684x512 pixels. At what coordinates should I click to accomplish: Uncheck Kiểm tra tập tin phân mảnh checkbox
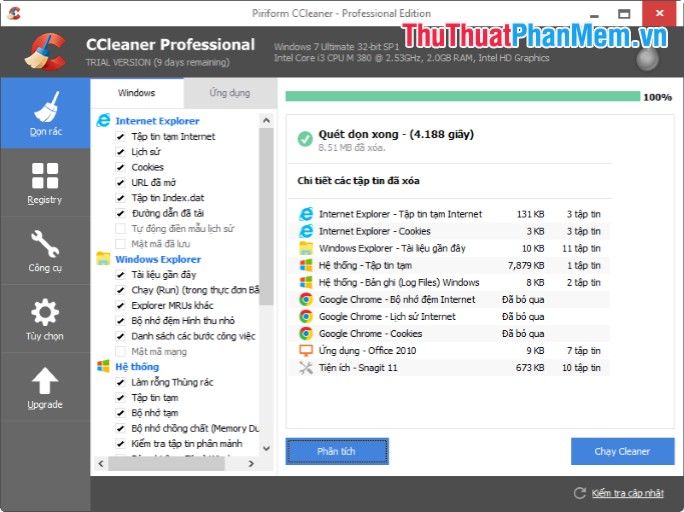[x=120, y=444]
